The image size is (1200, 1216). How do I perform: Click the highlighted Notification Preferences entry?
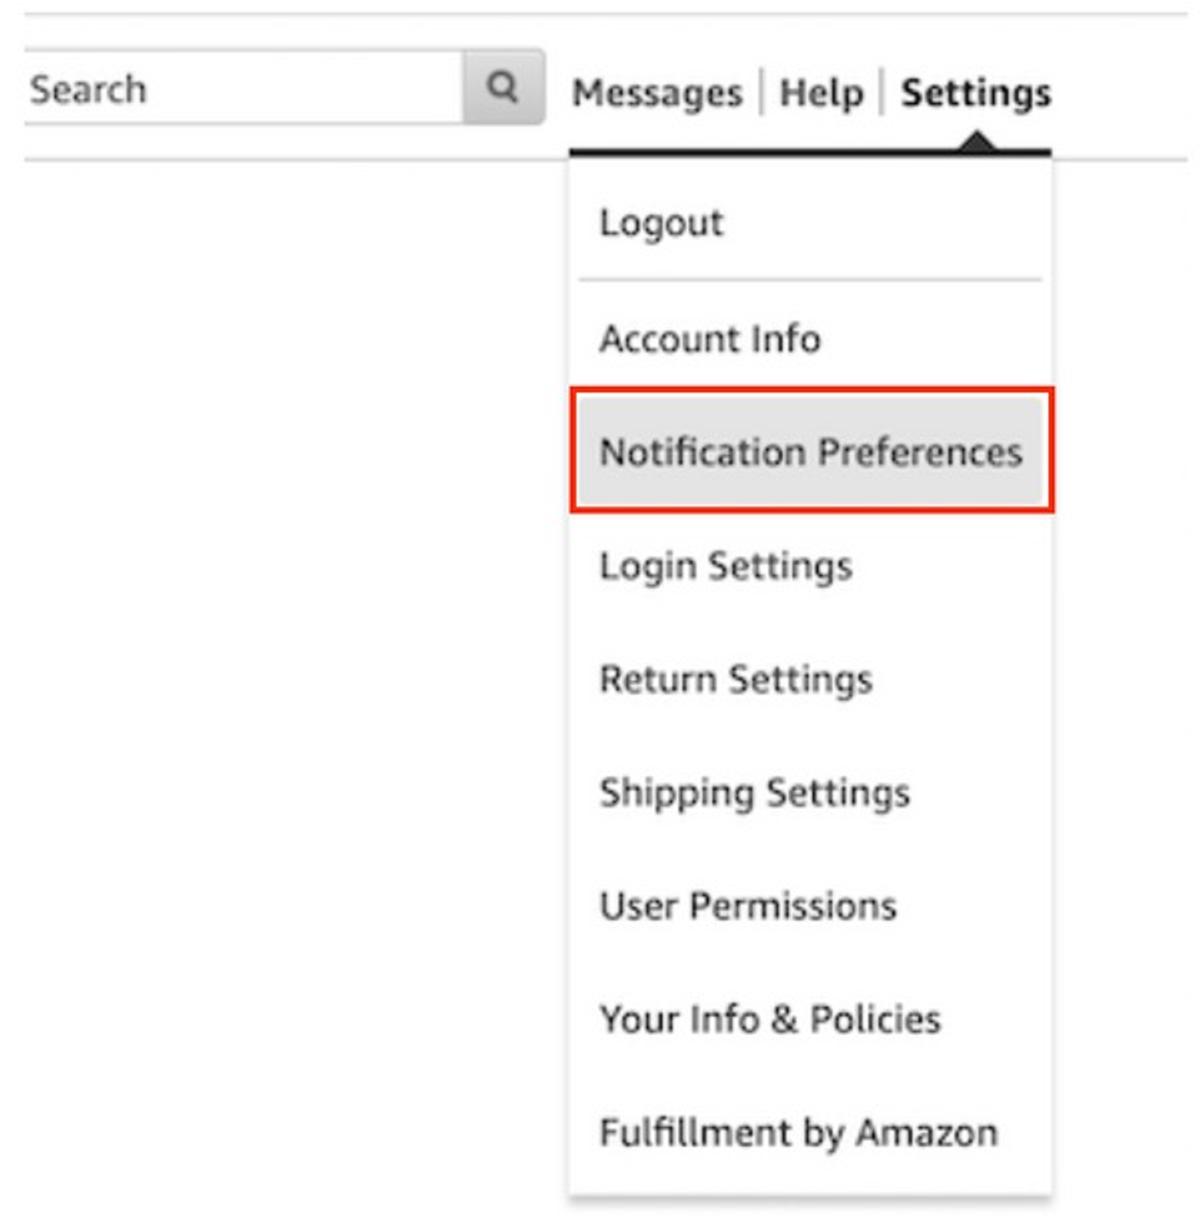pos(812,451)
